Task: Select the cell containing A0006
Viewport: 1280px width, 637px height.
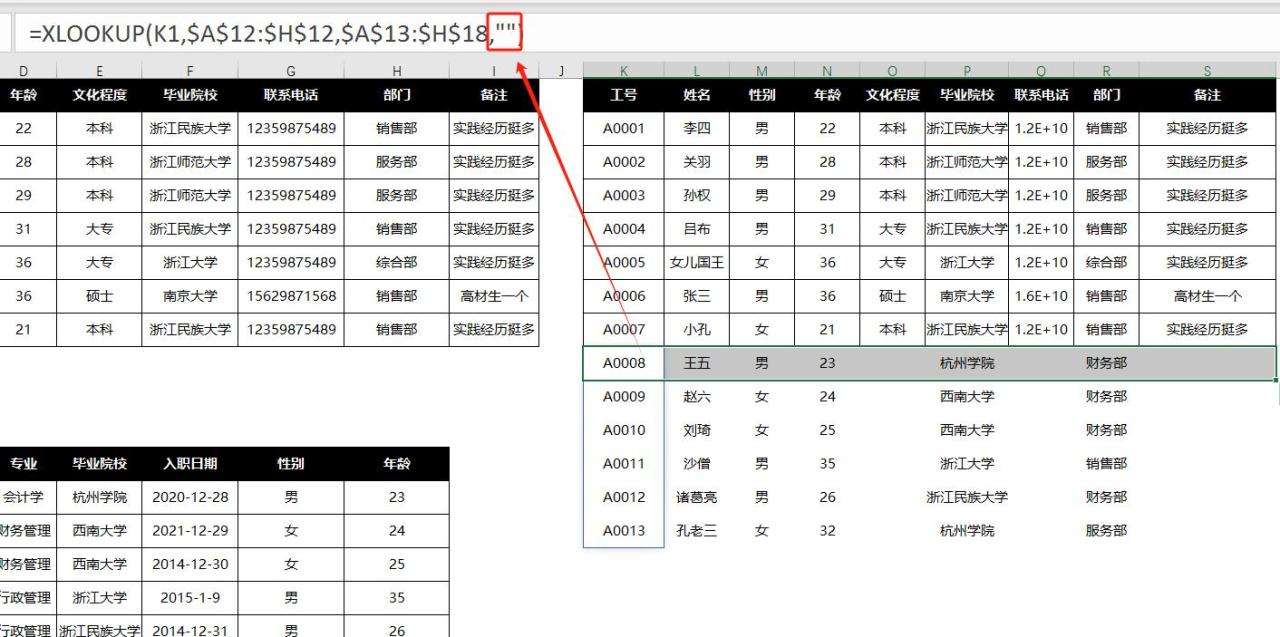Action: (624, 296)
